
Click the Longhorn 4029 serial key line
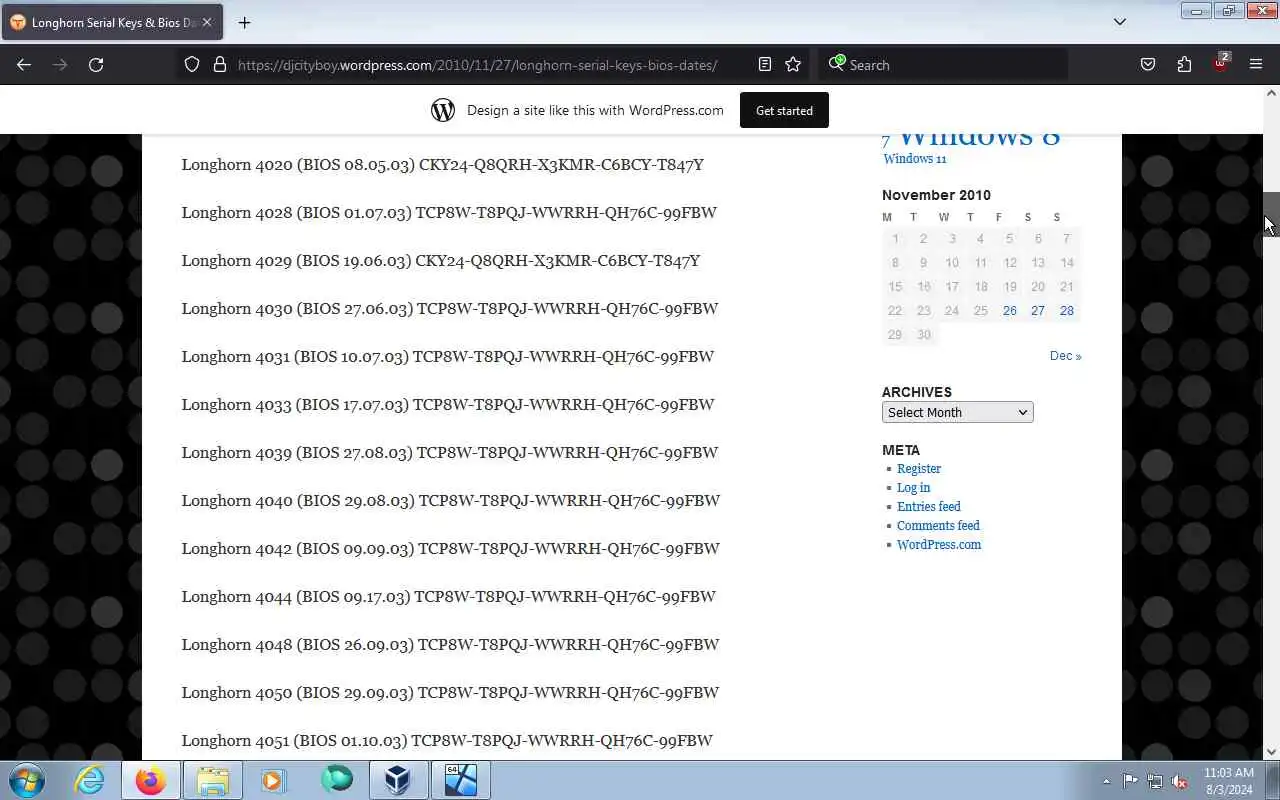[440, 260]
